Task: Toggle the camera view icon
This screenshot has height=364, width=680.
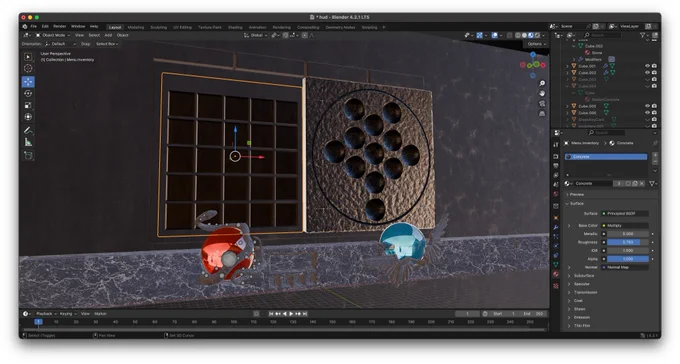Action: coord(542,103)
